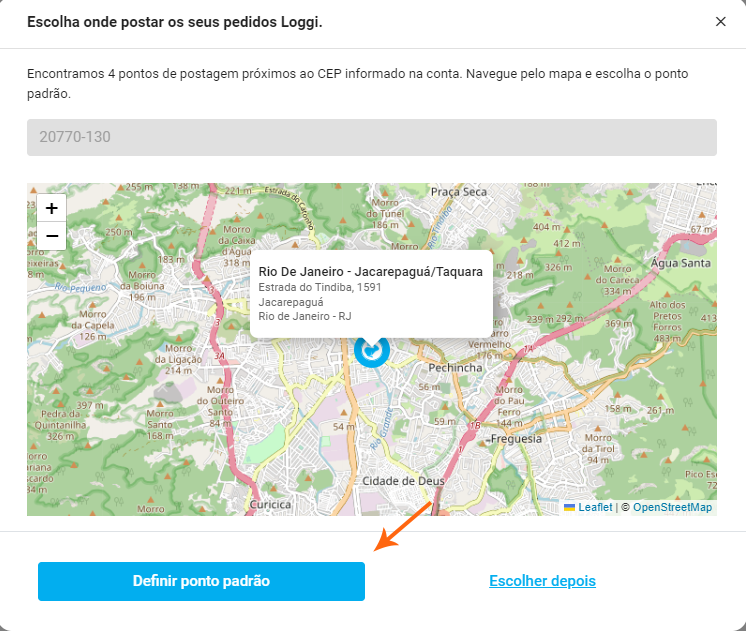The width and height of the screenshot is (746, 631).
Task: Select the blue posting point map marker
Action: coord(372,351)
